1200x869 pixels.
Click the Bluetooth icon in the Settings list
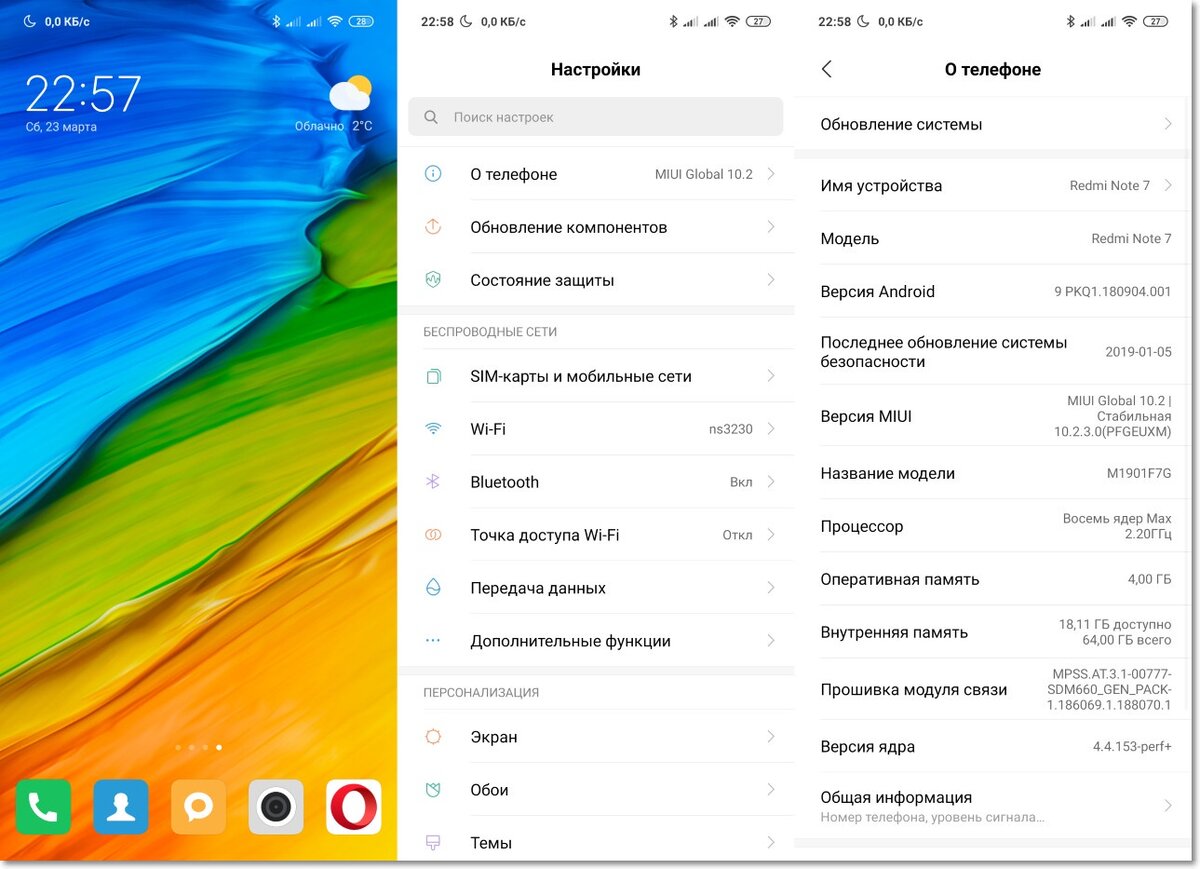pyautogui.click(x=433, y=481)
